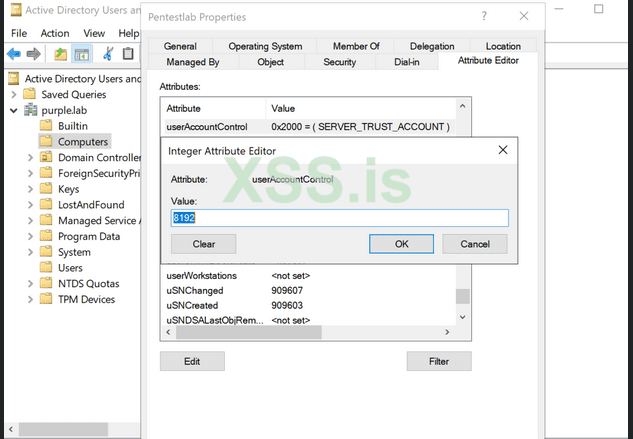Switch to the General tab
This screenshot has width=633, height=439.
pyautogui.click(x=180, y=46)
